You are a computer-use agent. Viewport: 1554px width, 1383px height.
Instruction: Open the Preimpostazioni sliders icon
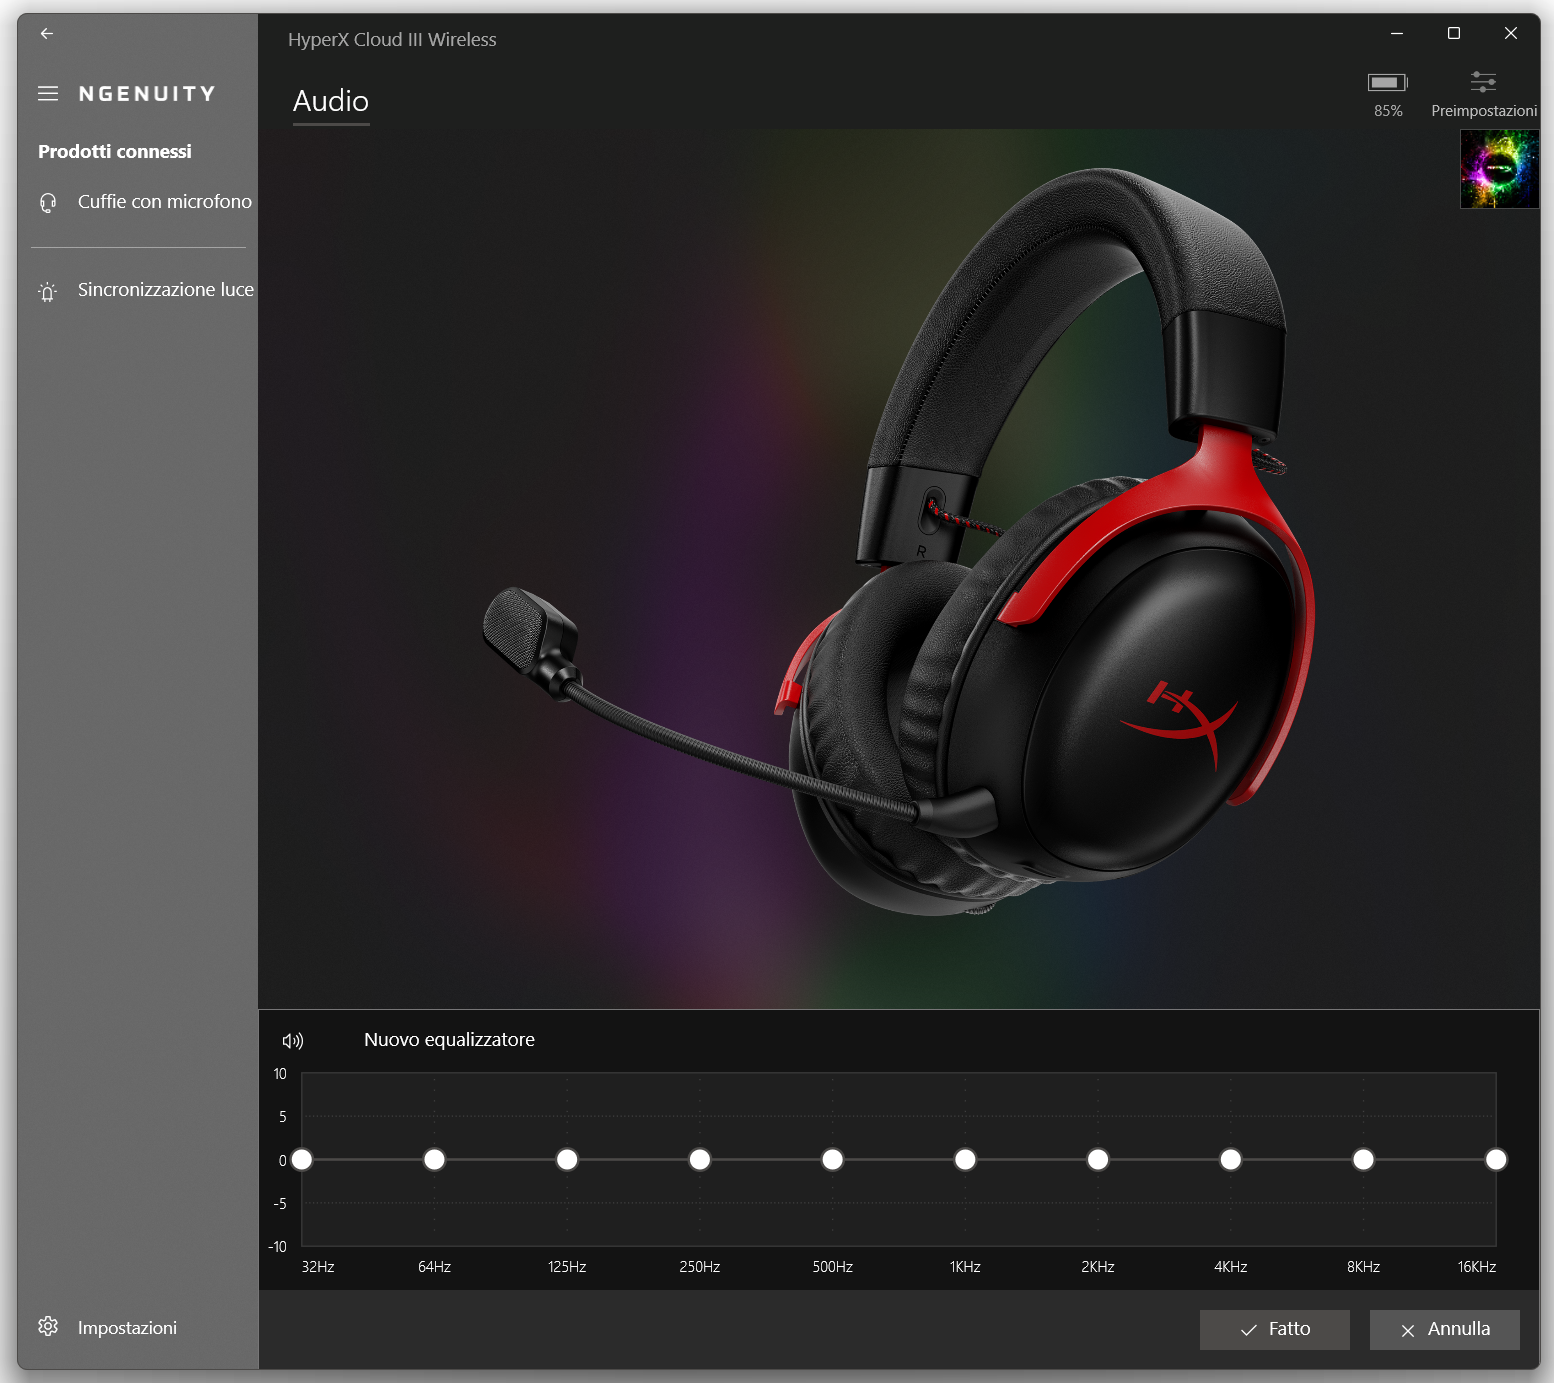point(1483,82)
